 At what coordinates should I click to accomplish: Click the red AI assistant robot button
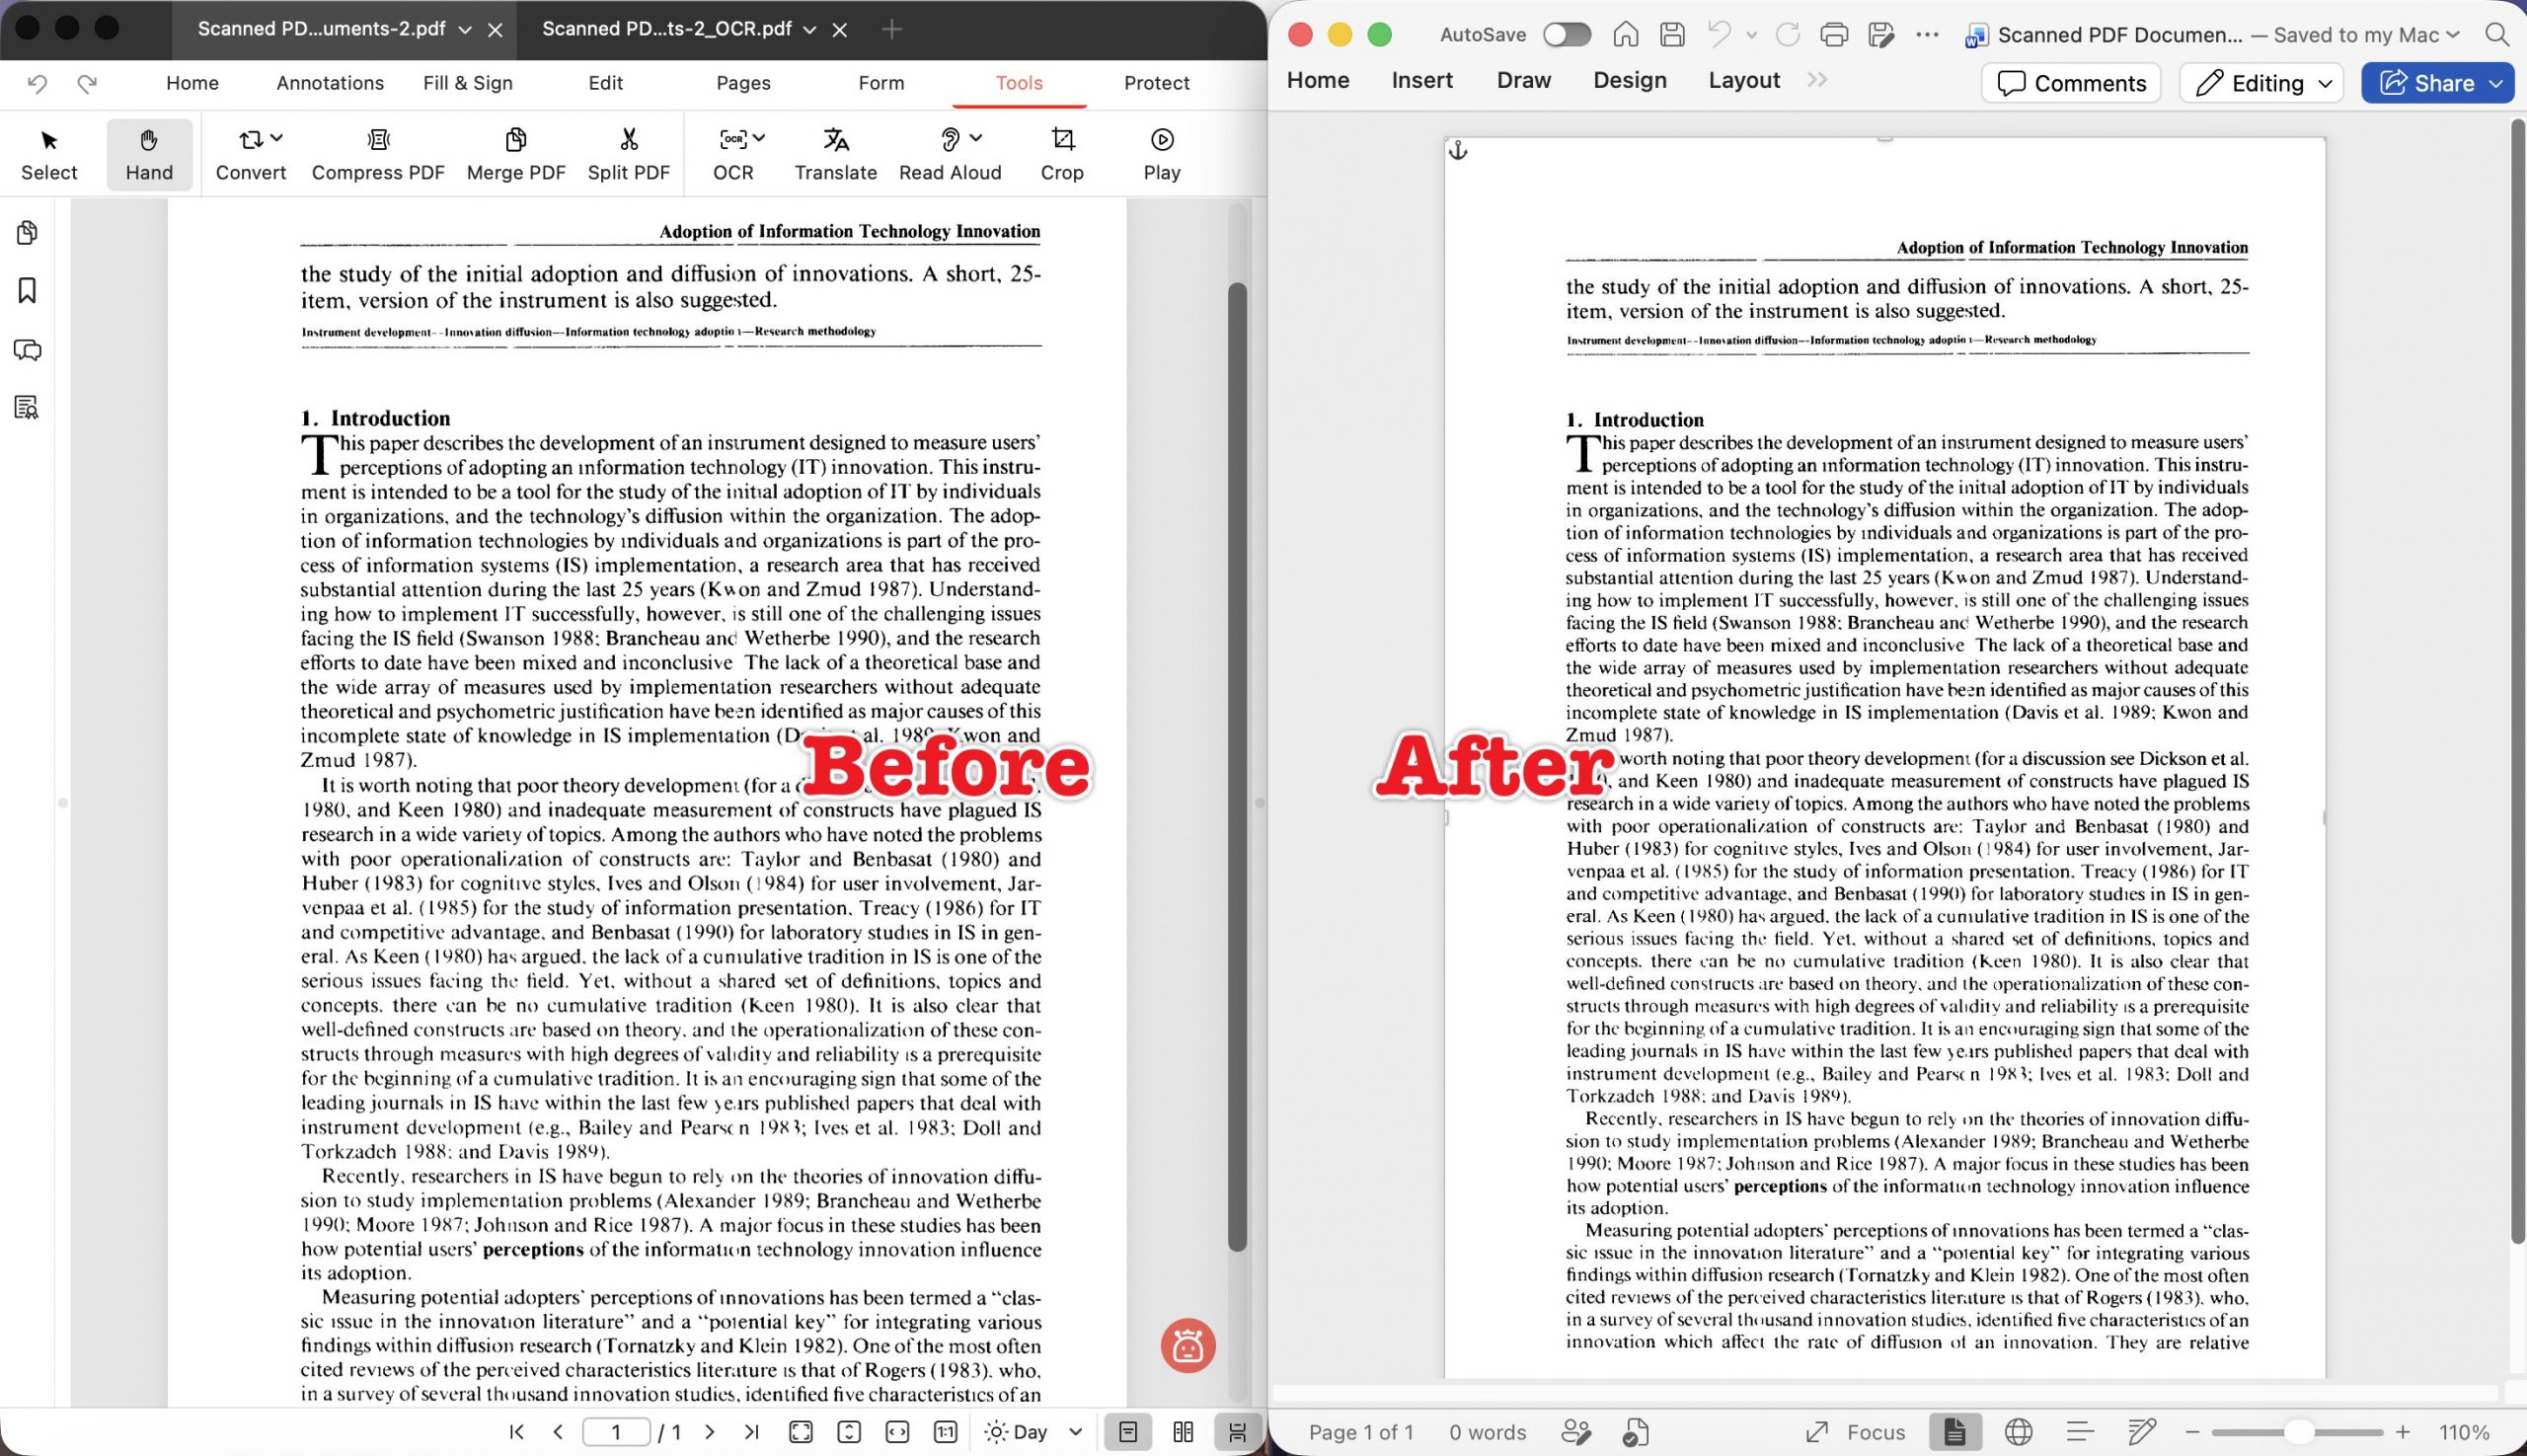tap(1188, 1346)
